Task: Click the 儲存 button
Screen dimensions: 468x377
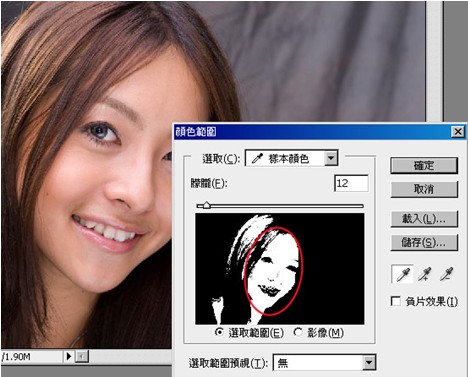Action: (x=424, y=243)
